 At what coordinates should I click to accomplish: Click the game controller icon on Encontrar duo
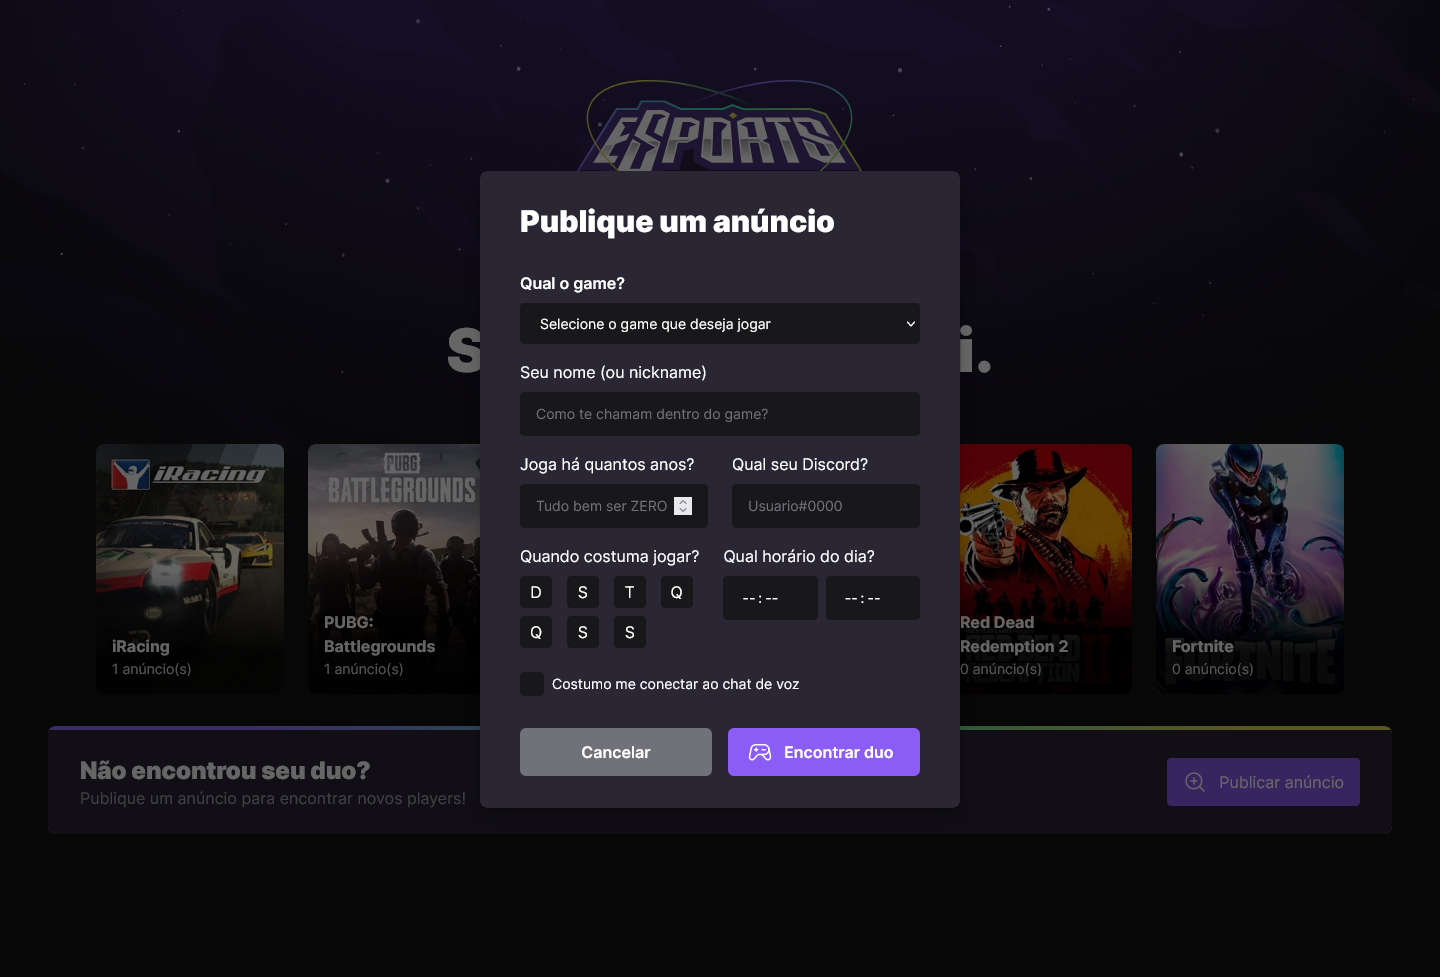coord(761,752)
